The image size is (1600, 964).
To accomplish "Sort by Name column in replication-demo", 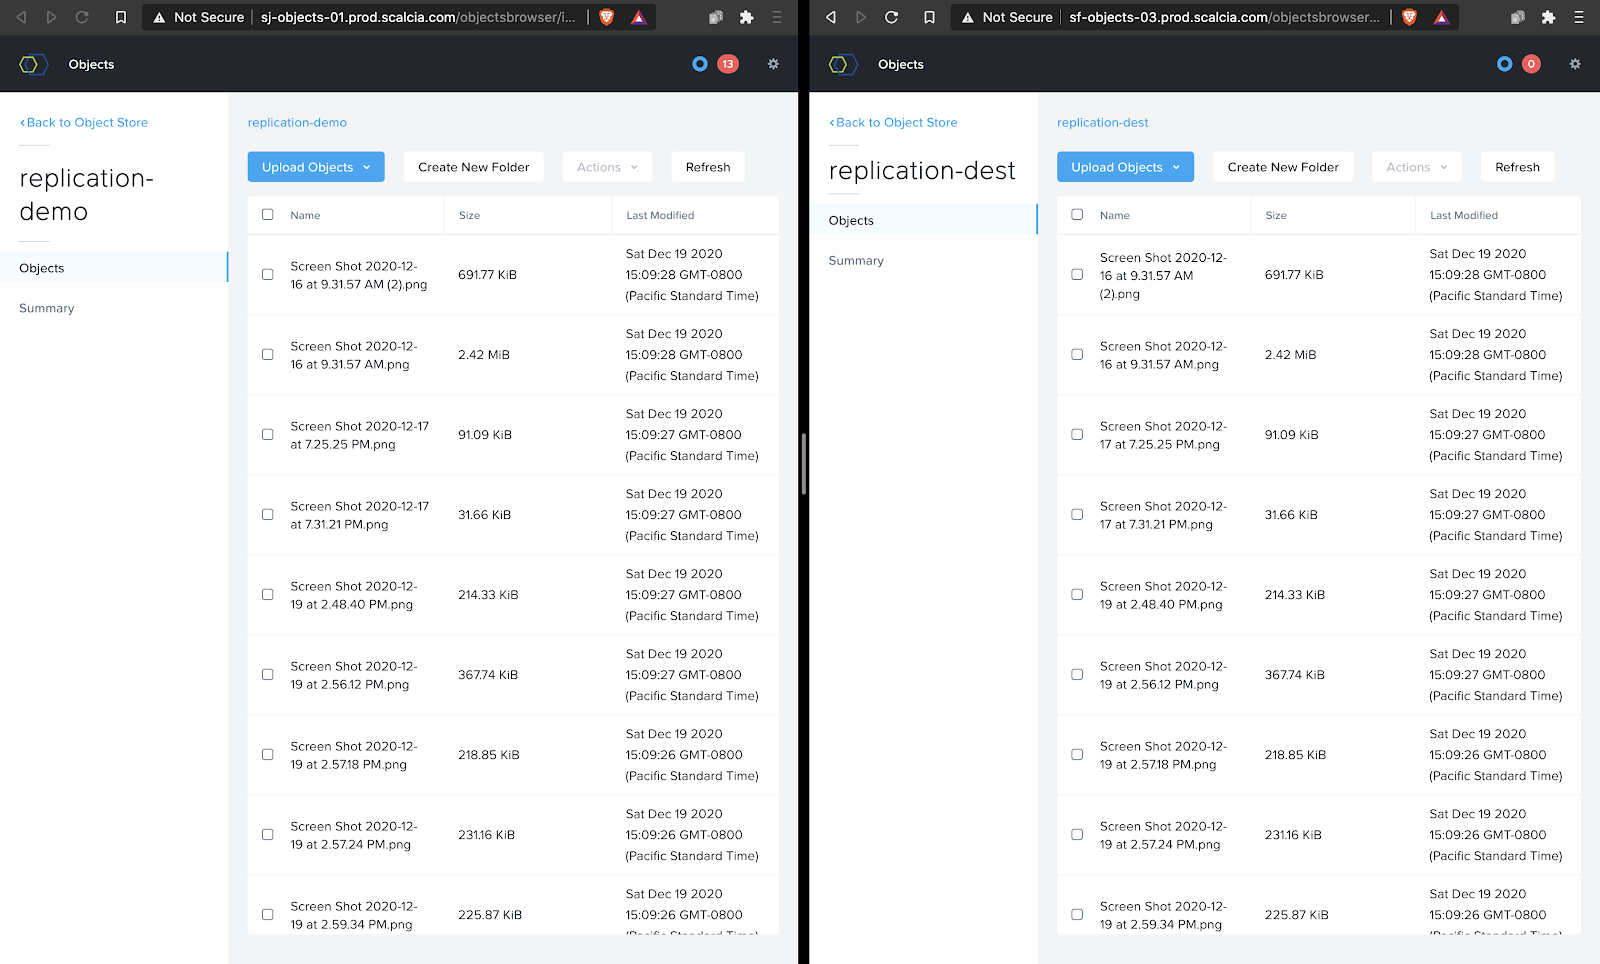I will 305,215.
